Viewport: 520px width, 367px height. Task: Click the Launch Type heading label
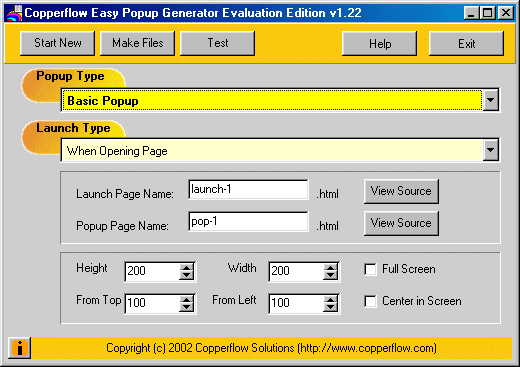tap(73, 128)
